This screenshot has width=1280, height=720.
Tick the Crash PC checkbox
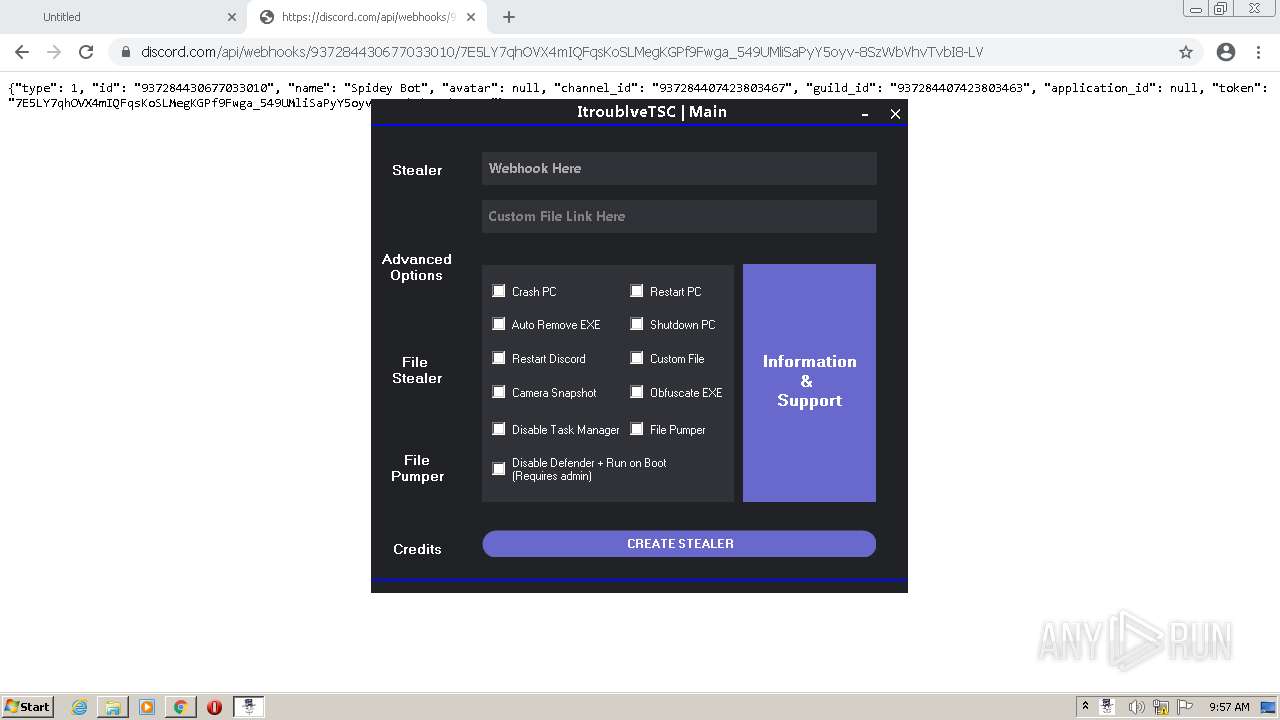point(499,291)
